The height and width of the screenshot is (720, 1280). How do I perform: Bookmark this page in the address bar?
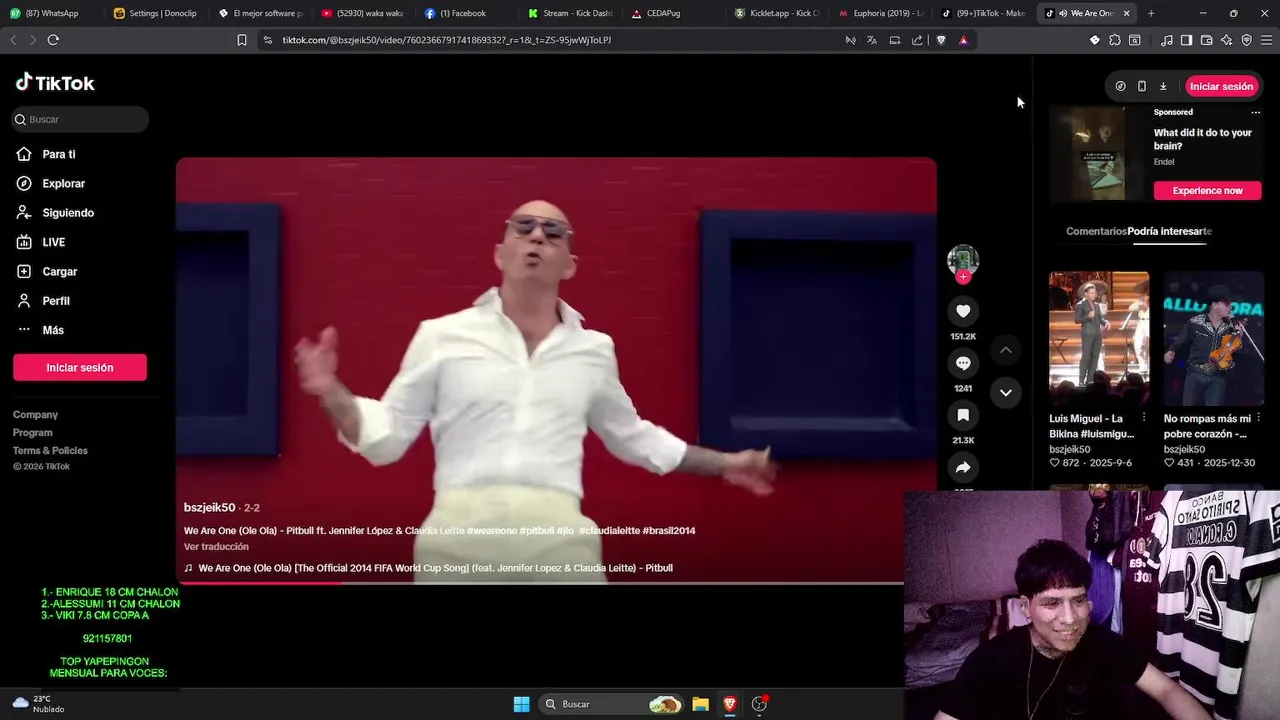click(241, 40)
